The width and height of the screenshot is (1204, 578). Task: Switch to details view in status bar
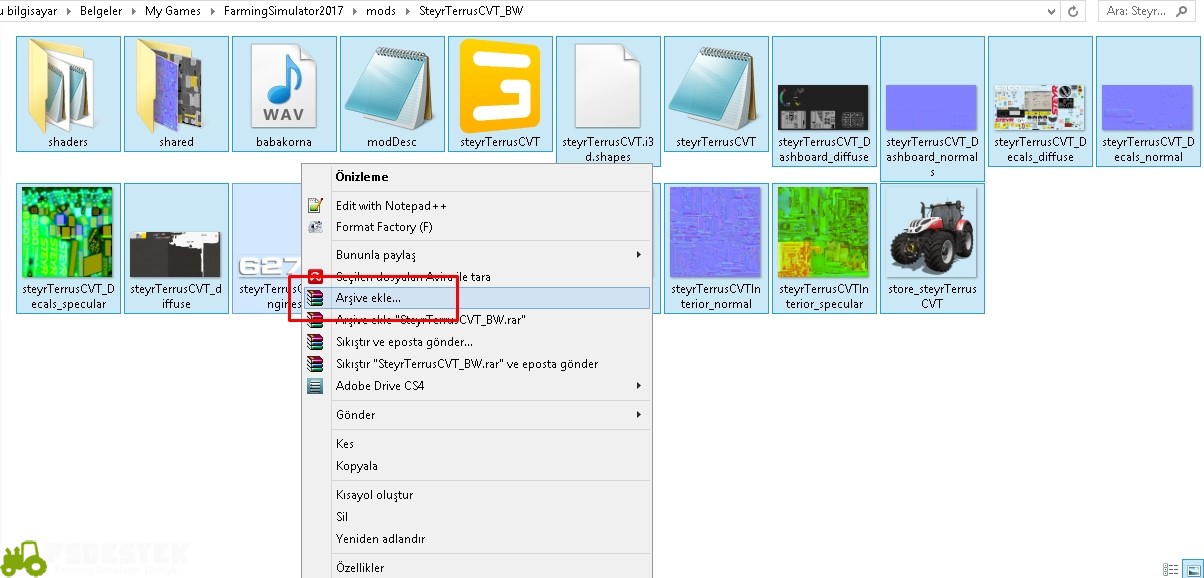[x=1169, y=568]
